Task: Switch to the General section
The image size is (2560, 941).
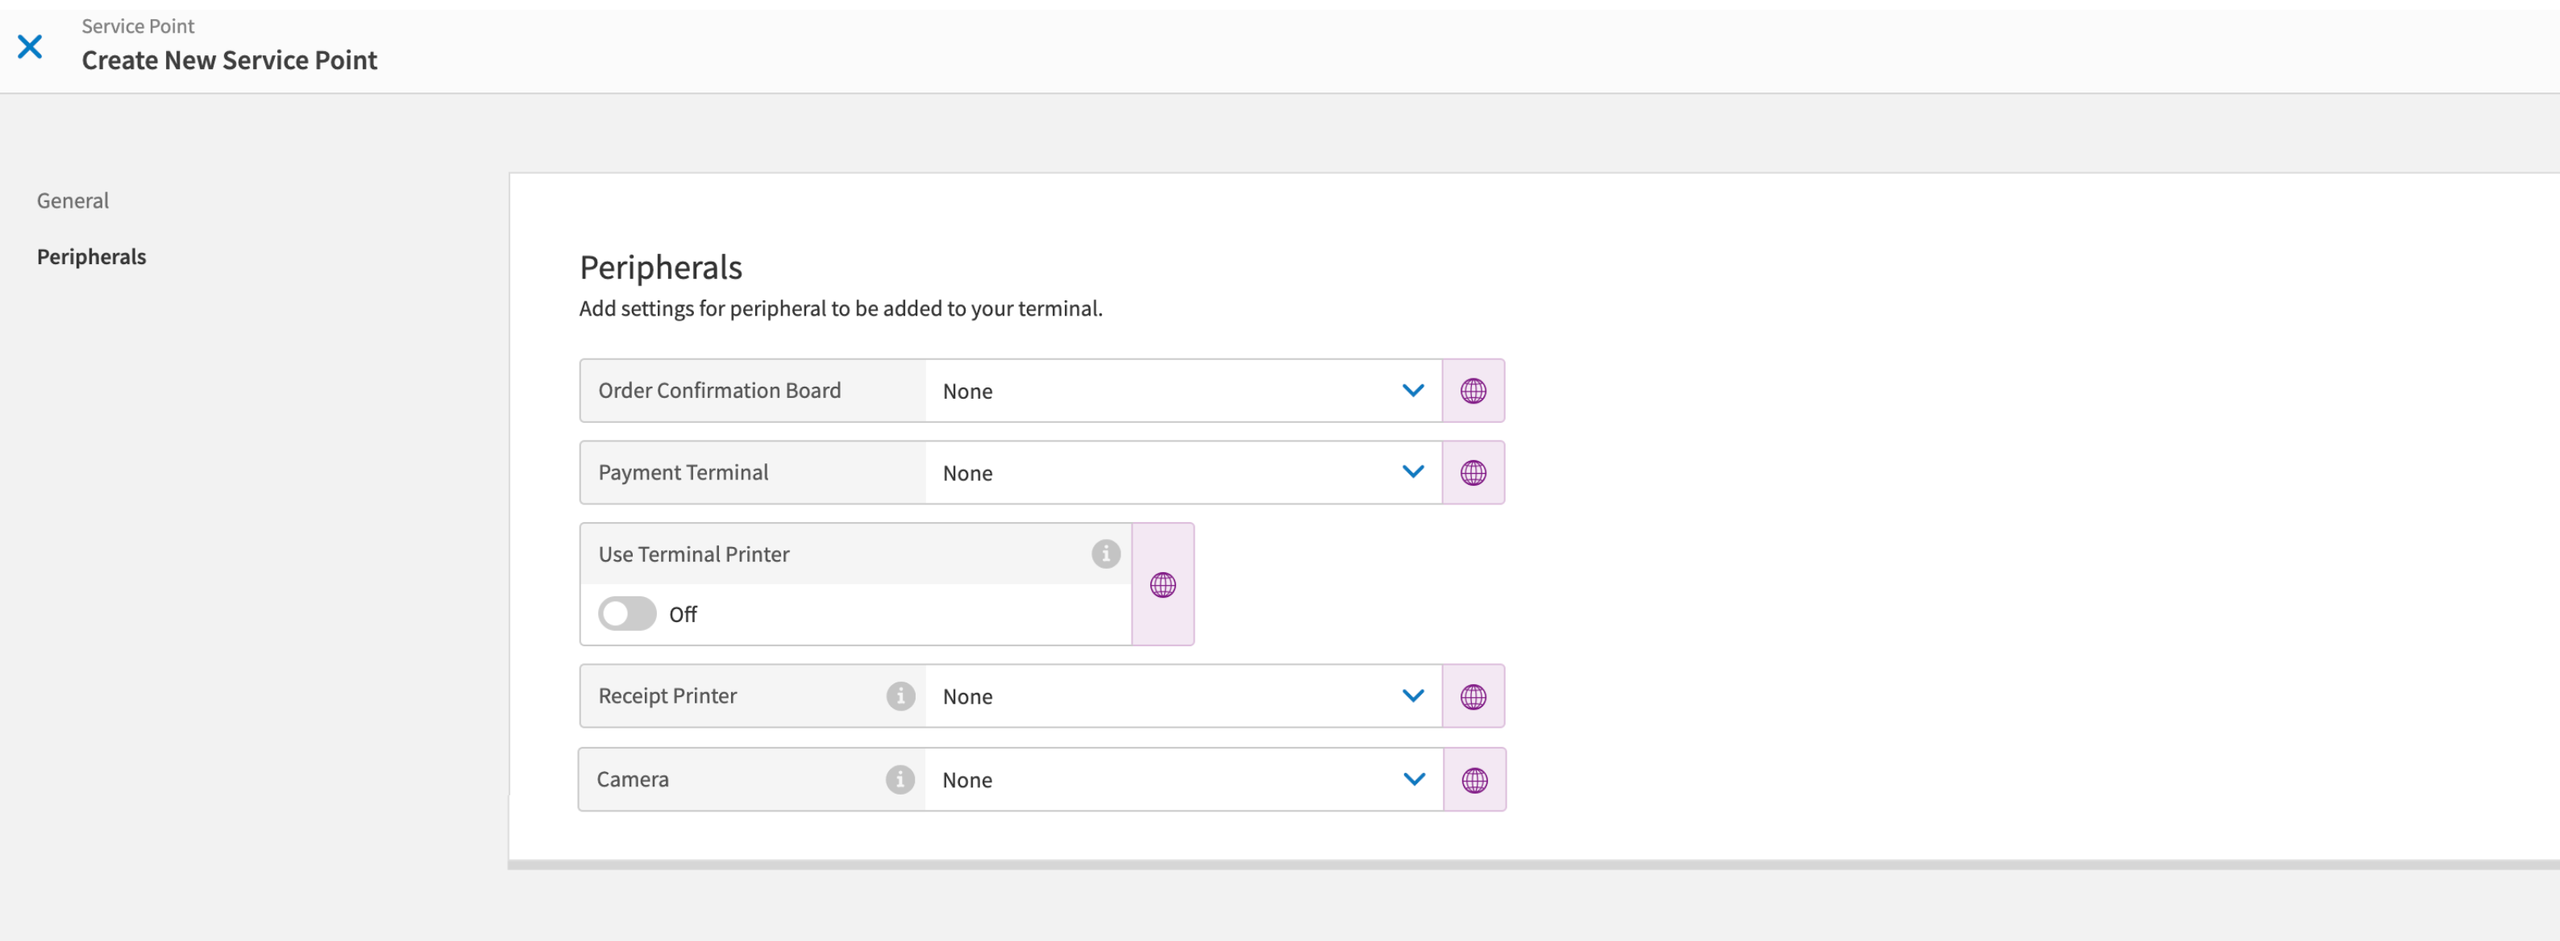Action: pos(72,200)
